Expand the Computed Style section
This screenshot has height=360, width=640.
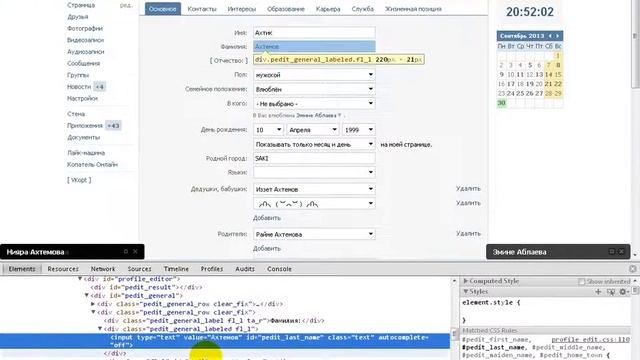(x=465, y=281)
